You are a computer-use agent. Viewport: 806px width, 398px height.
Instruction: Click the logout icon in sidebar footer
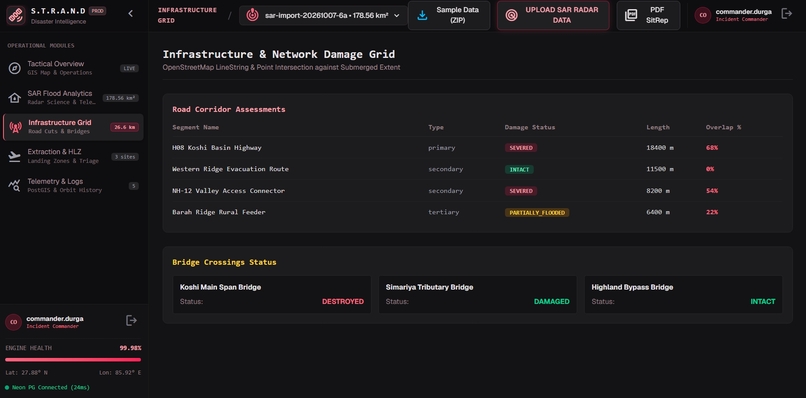click(x=131, y=320)
